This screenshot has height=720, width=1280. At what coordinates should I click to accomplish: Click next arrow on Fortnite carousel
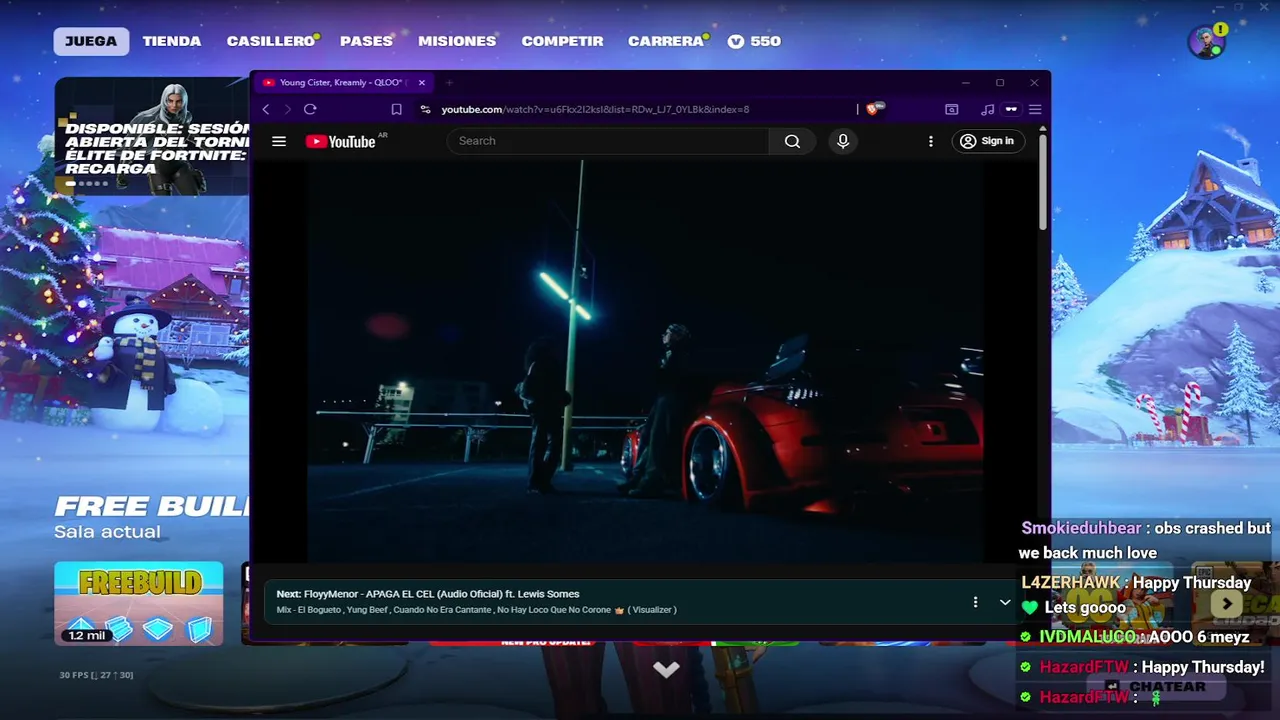click(x=1227, y=604)
